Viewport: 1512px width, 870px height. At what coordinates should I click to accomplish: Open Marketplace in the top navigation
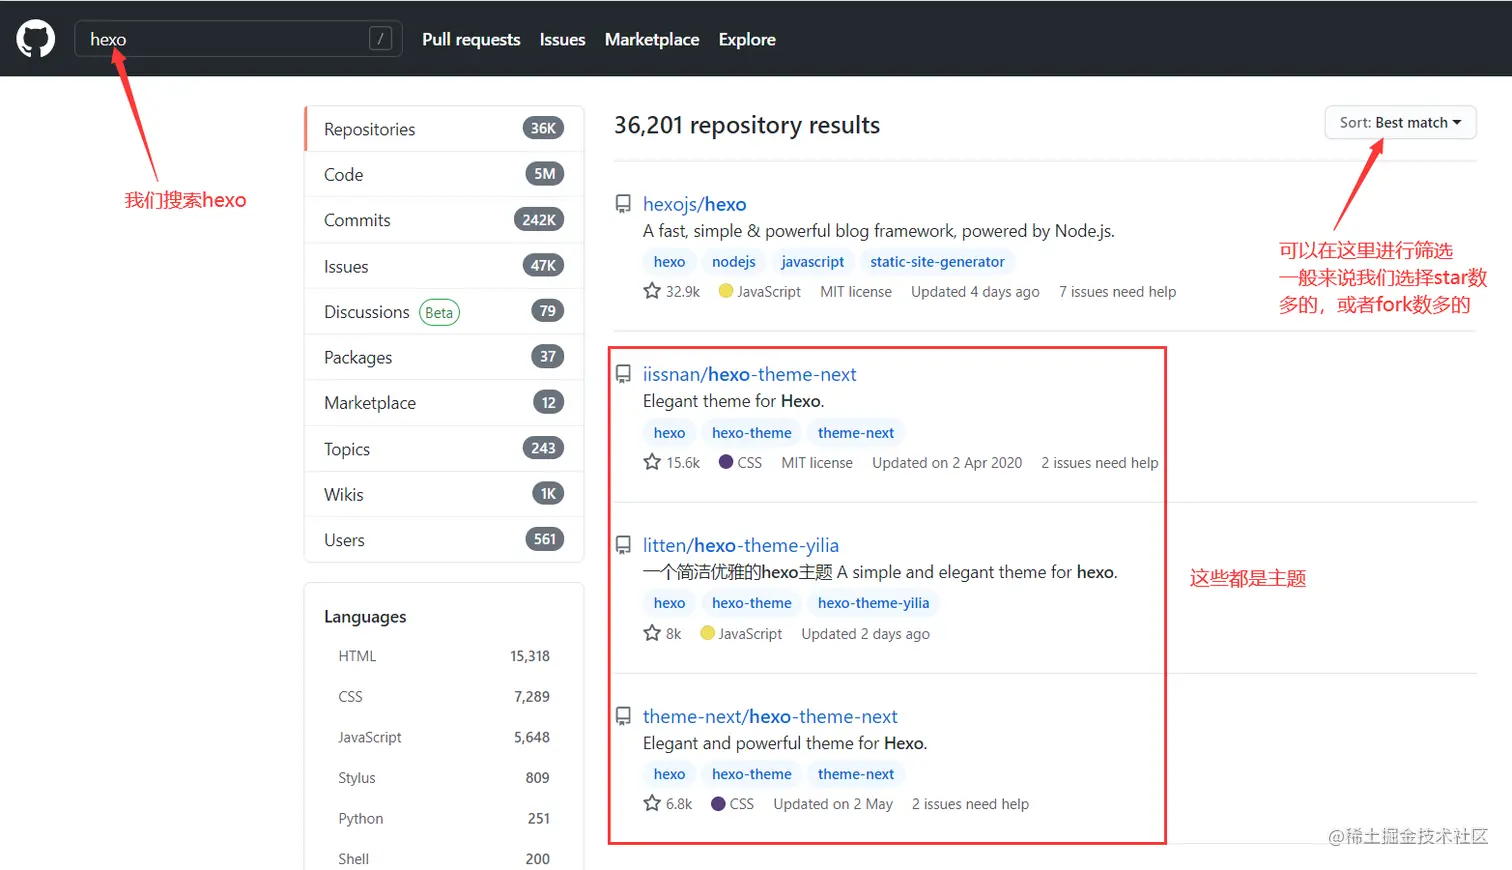click(652, 39)
